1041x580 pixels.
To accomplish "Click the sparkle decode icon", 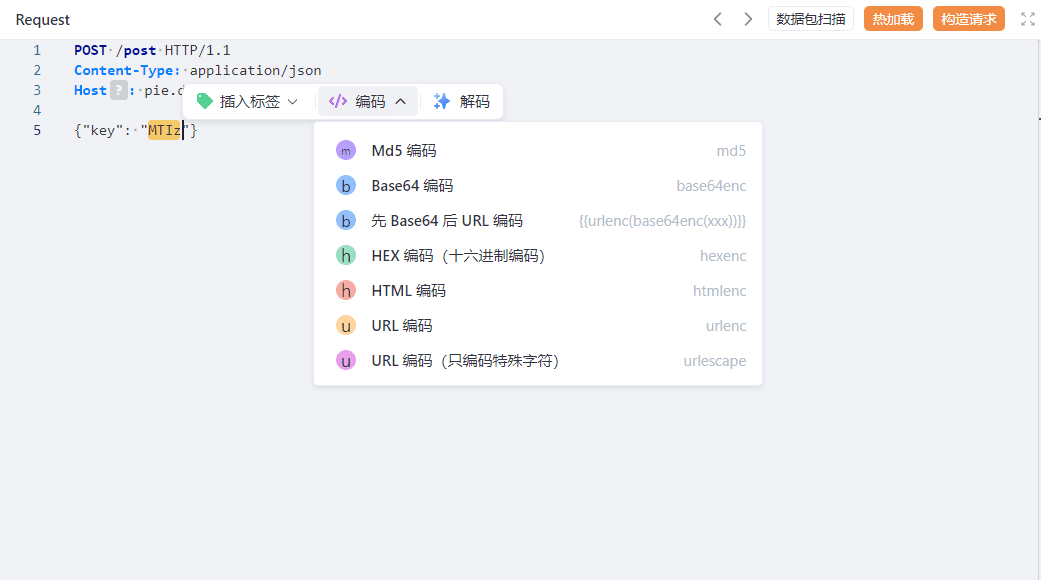I will [x=442, y=101].
